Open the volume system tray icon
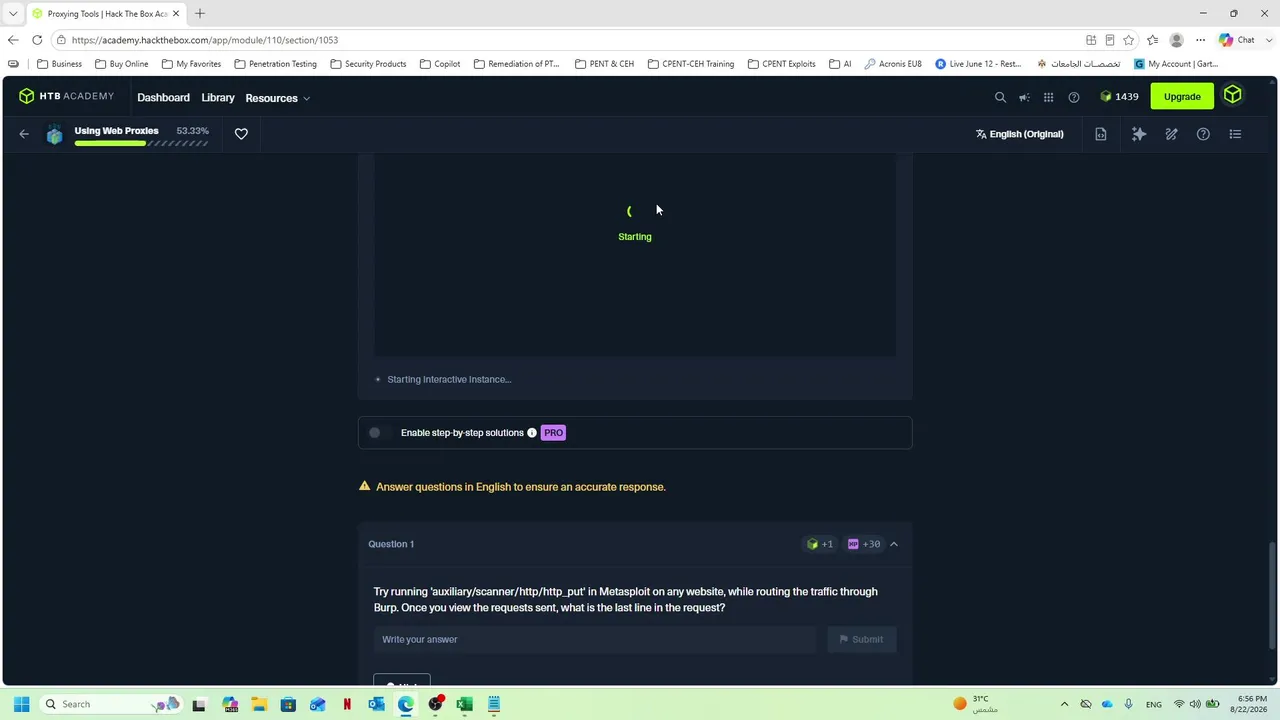This screenshot has height=720, width=1280. pos(1195,704)
